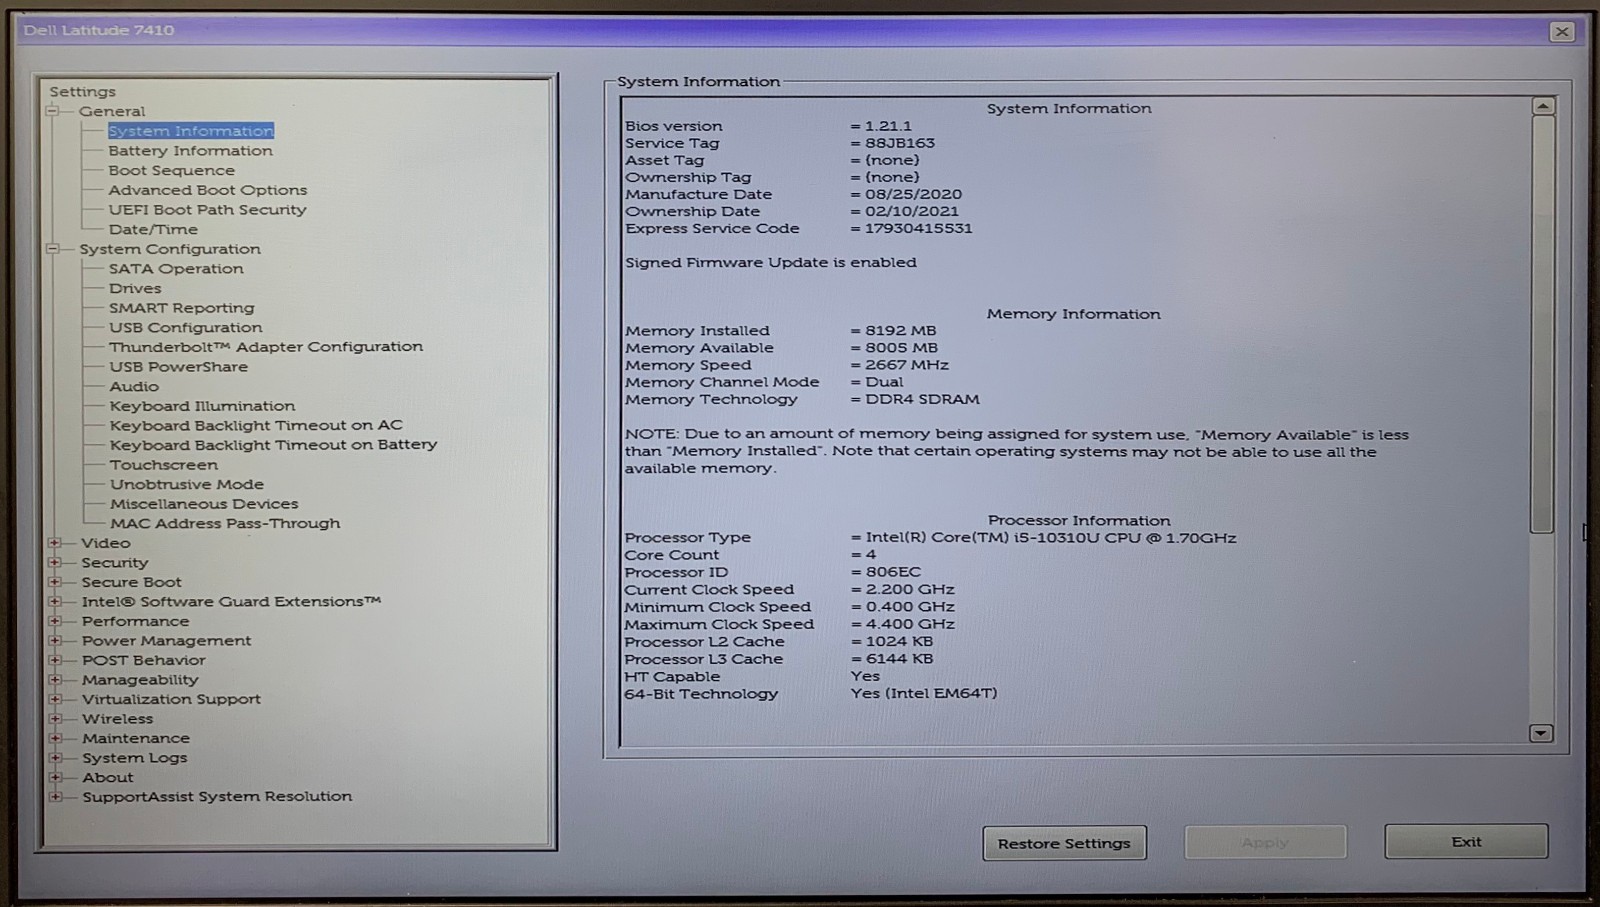Expand the POST Behavior tree node
The width and height of the screenshot is (1600, 907).
[55, 660]
